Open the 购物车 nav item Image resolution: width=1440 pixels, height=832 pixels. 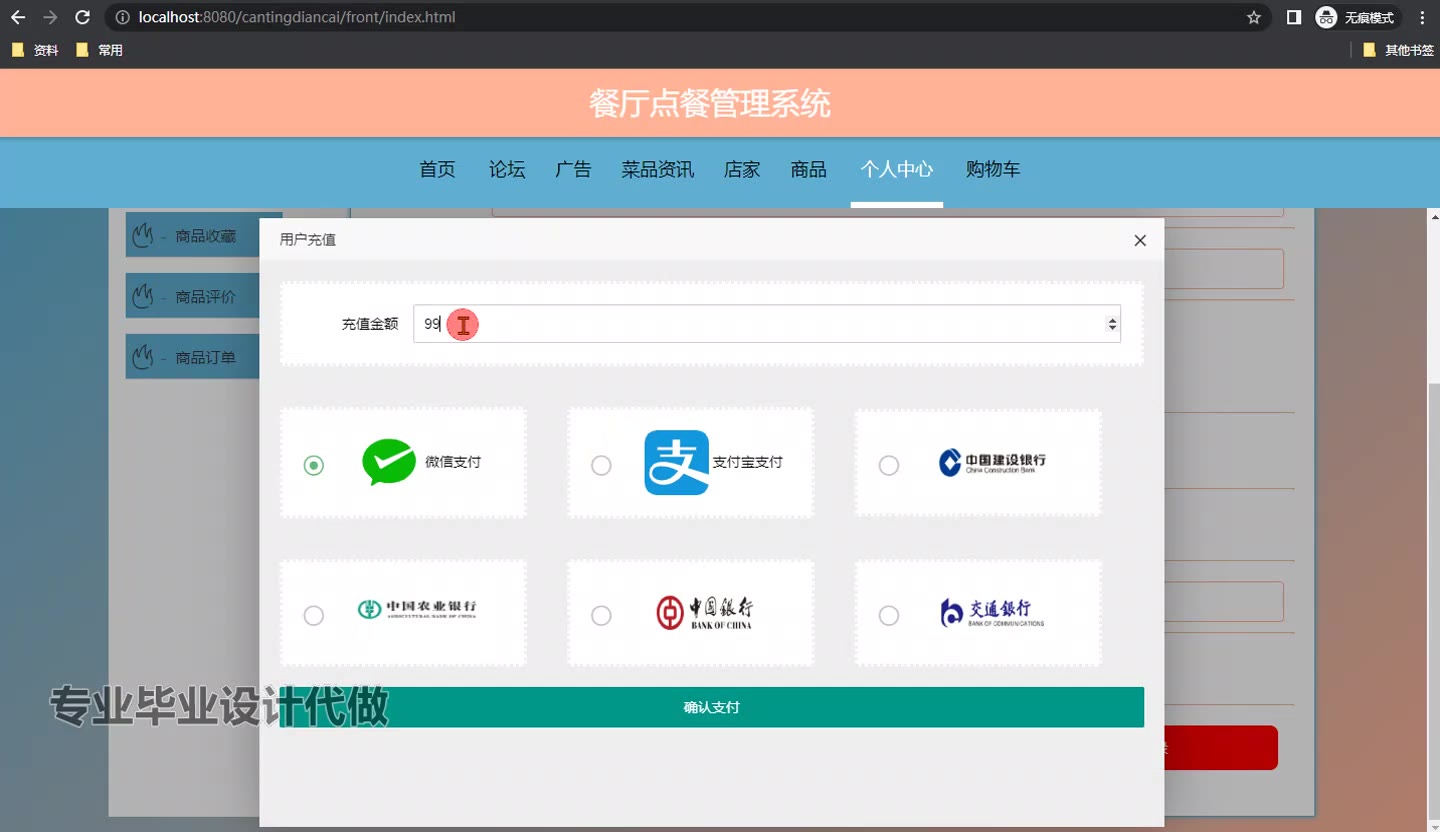pyautogui.click(x=993, y=169)
